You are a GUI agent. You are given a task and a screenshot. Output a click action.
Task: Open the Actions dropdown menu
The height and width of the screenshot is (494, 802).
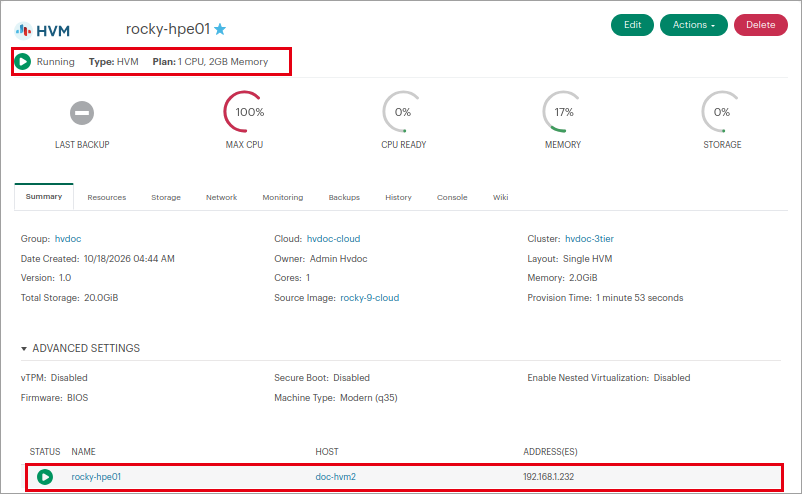[x=694, y=25]
